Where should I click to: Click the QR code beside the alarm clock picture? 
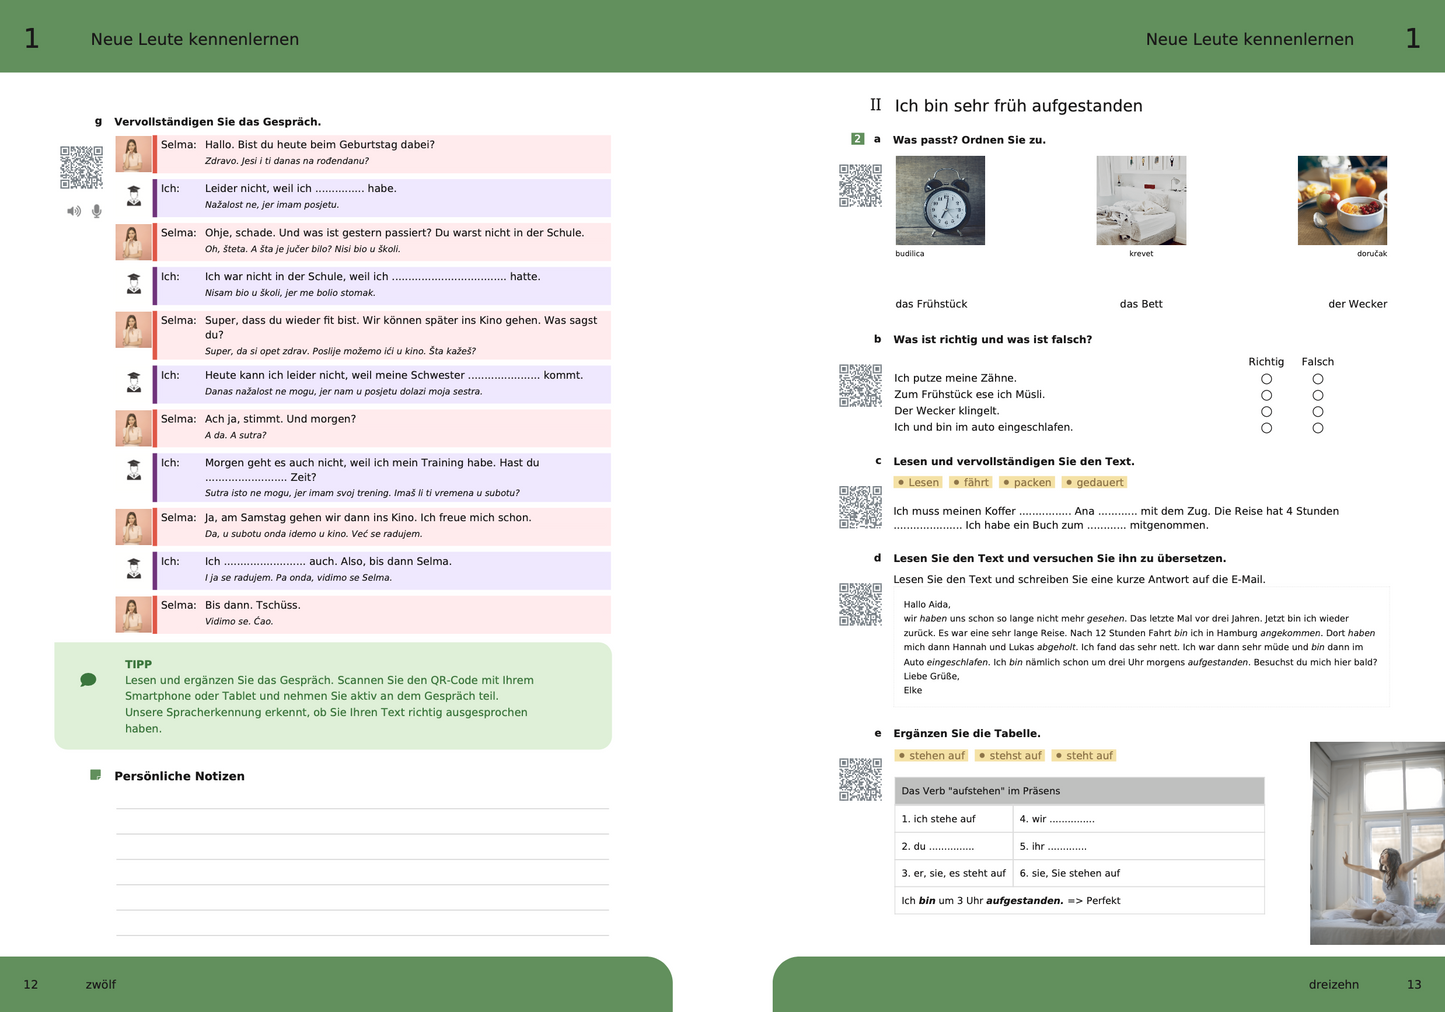(860, 185)
